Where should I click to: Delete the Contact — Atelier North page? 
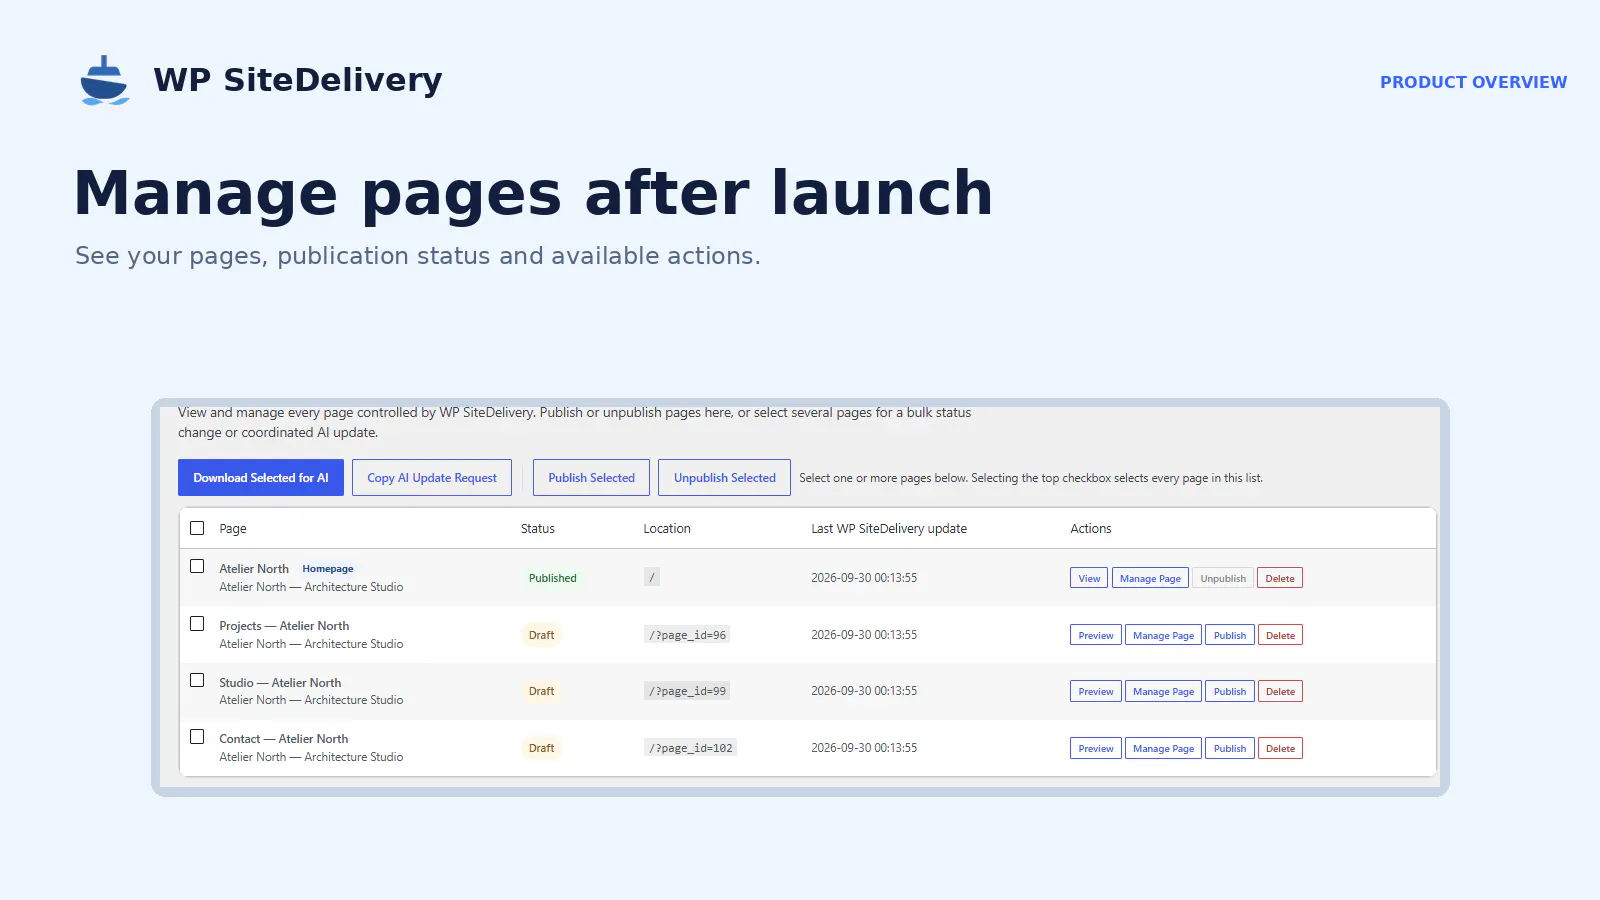click(x=1280, y=748)
